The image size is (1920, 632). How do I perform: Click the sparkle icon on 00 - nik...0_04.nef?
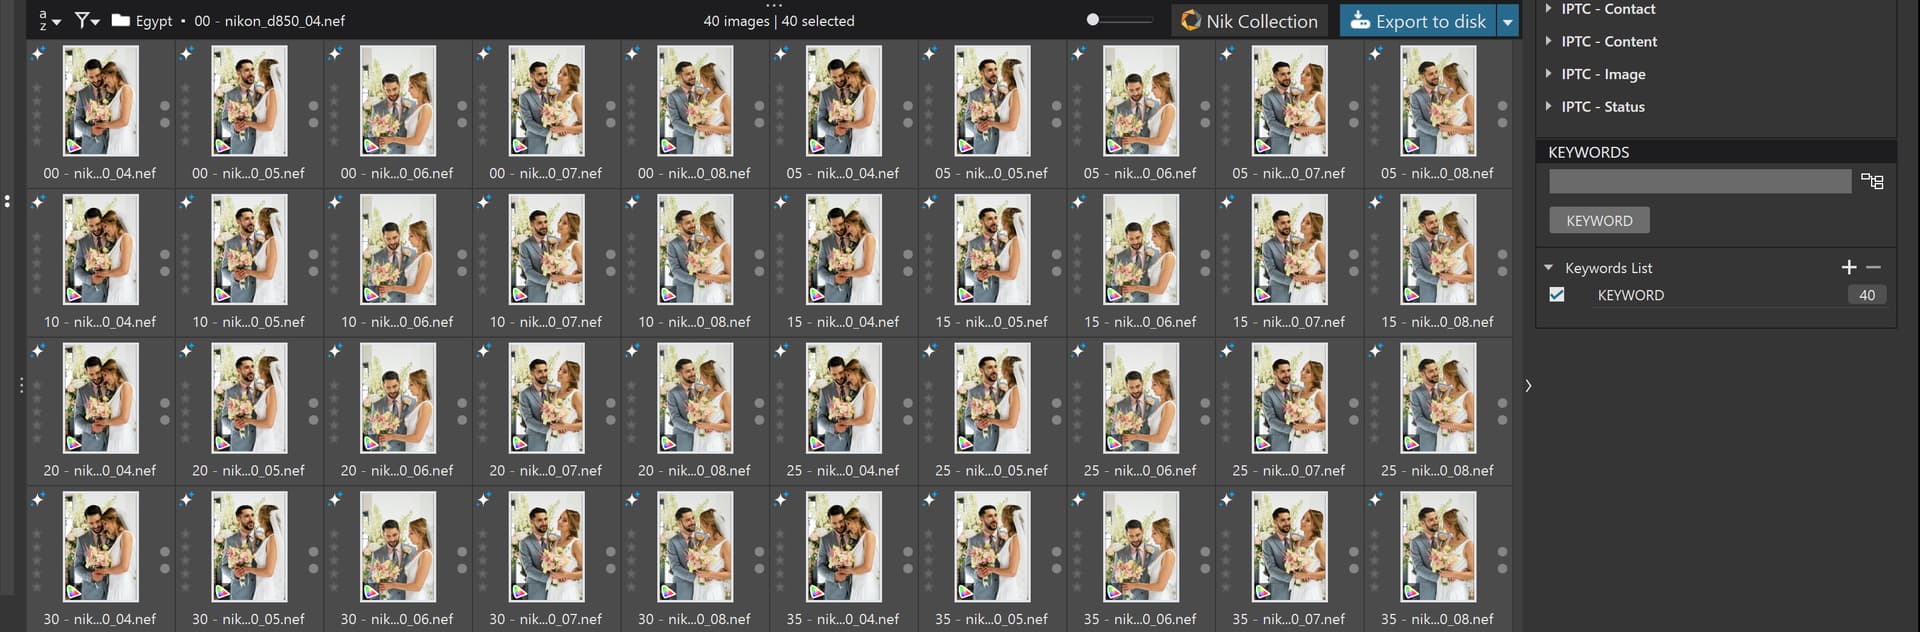(x=38, y=54)
